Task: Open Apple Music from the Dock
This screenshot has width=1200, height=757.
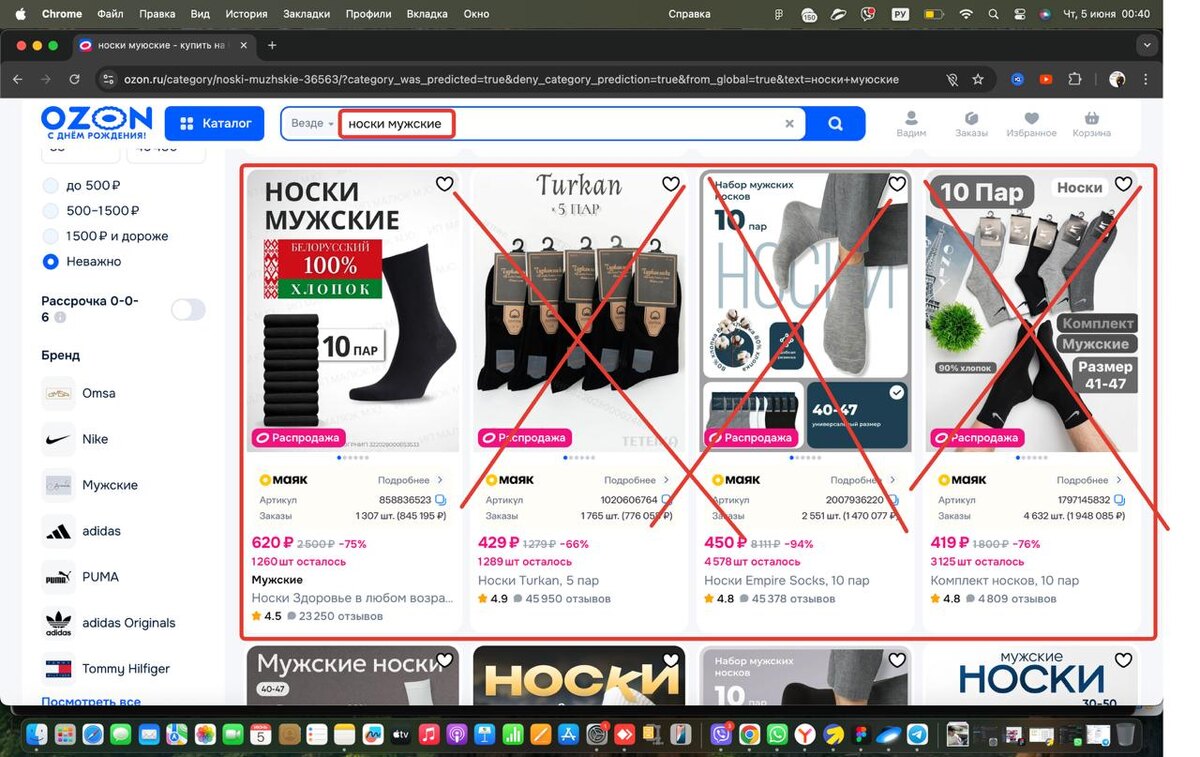Action: coord(429,735)
